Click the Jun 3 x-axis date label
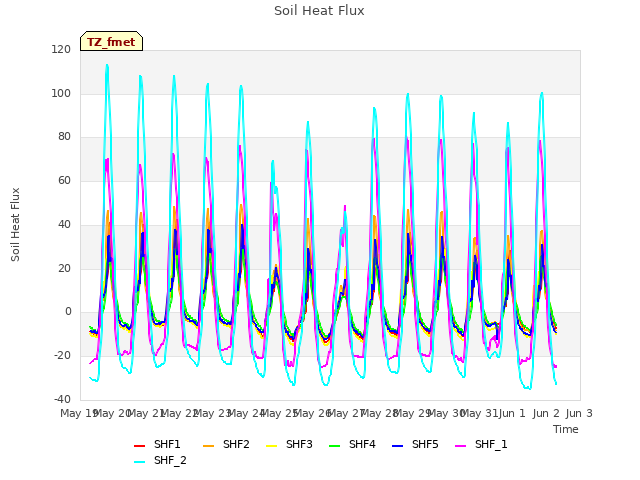This screenshot has width=640, height=480. pyautogui.click(x=579, y=413)
